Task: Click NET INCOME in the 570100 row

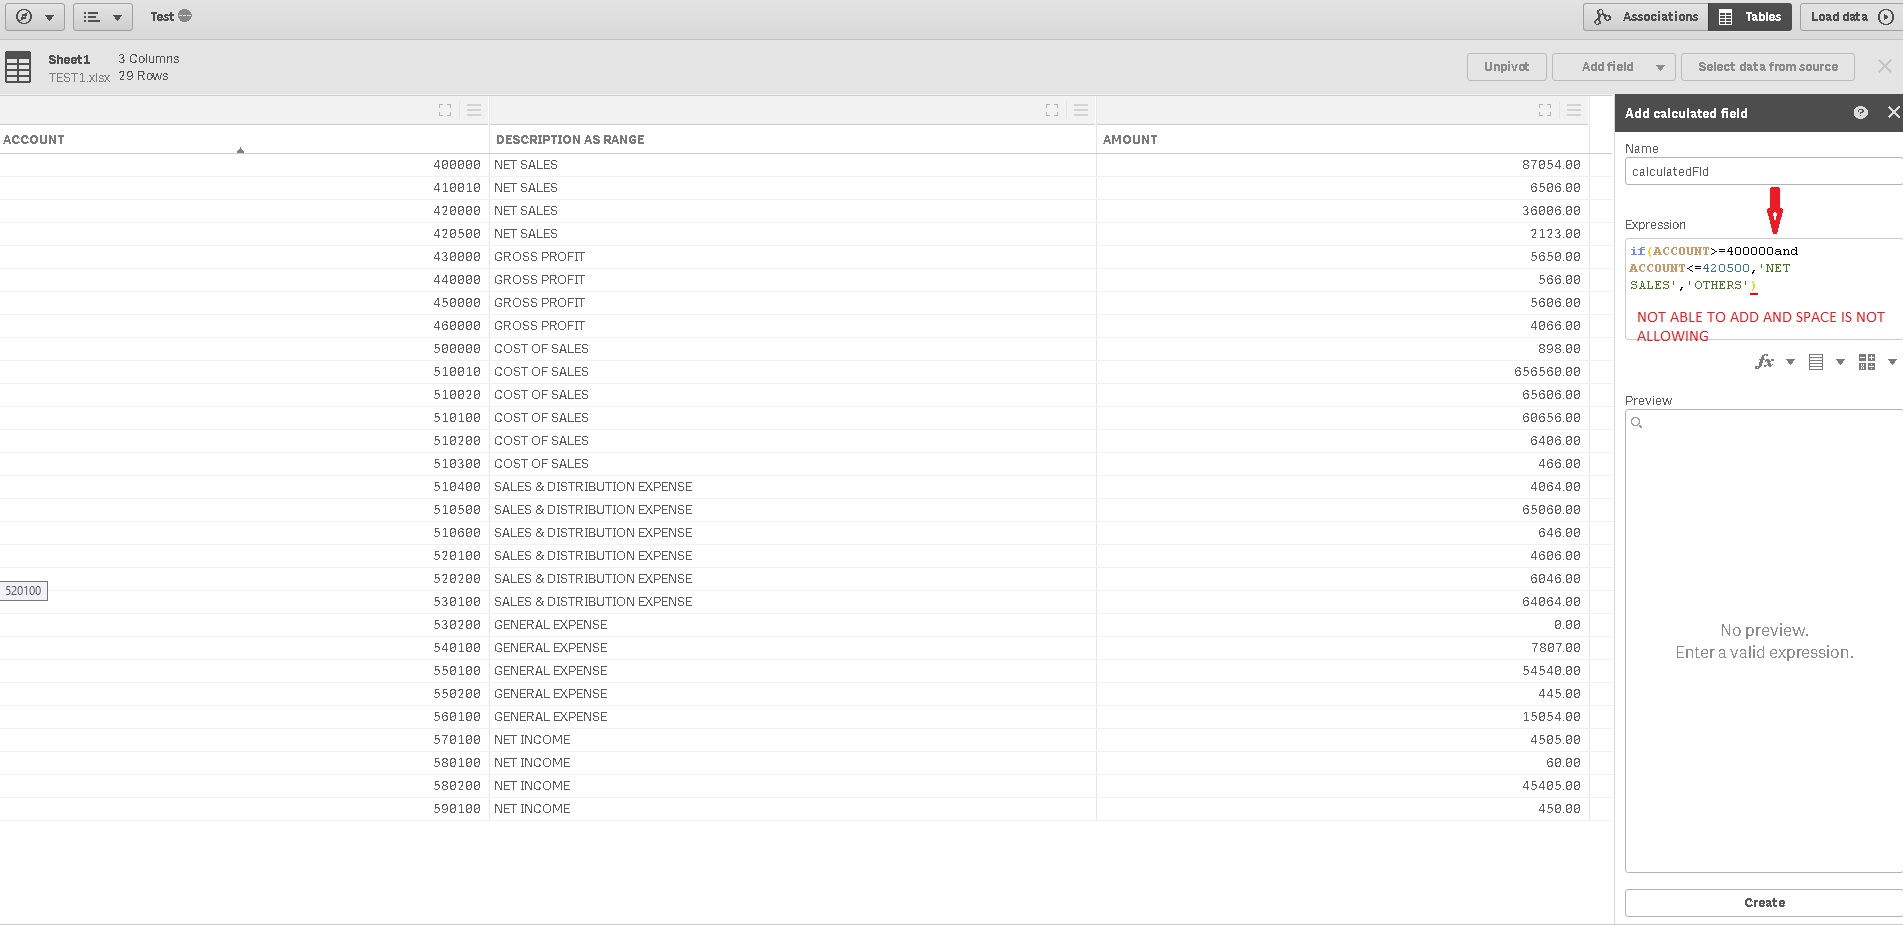Action: 532,740
